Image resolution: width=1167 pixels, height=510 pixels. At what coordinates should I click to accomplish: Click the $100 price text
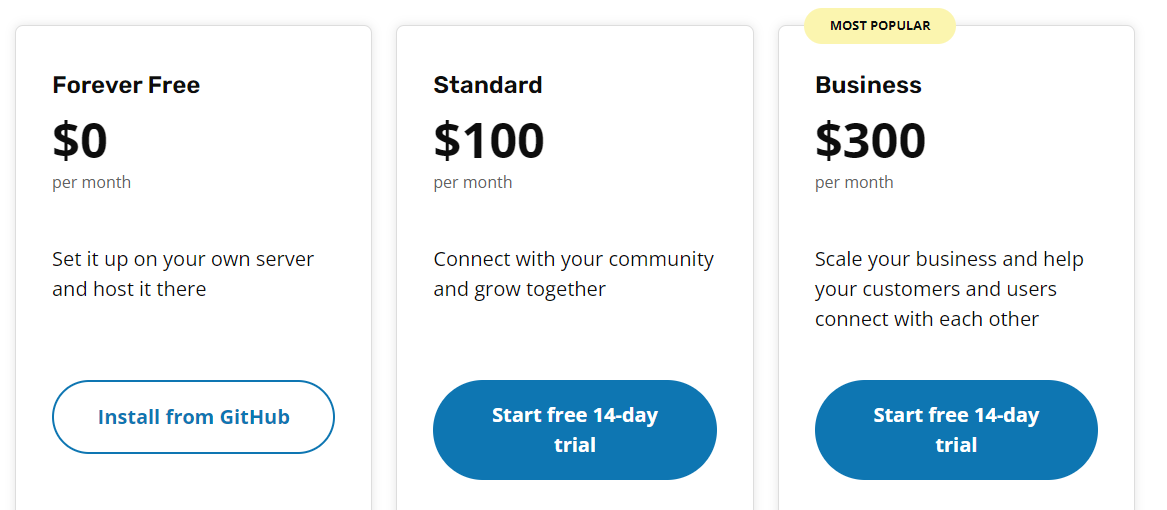(489, 140)
